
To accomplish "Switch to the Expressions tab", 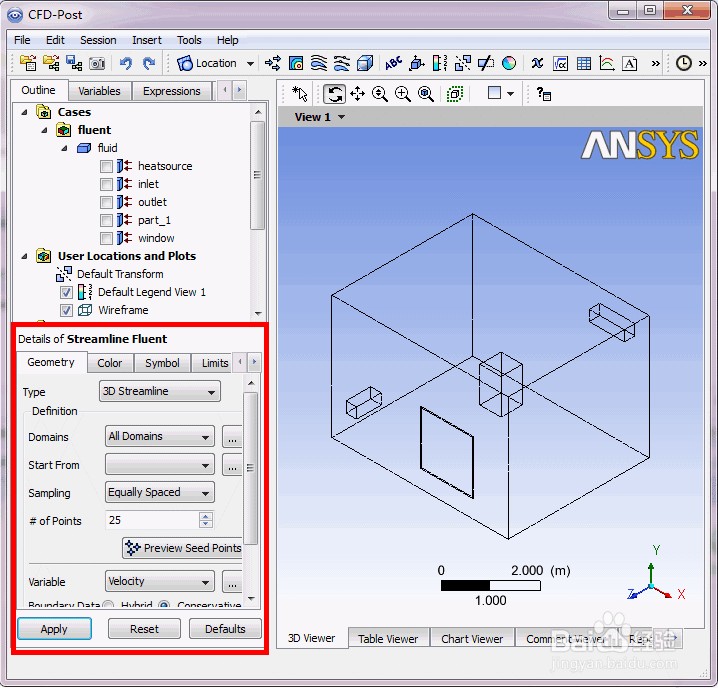I will point(172,91).
